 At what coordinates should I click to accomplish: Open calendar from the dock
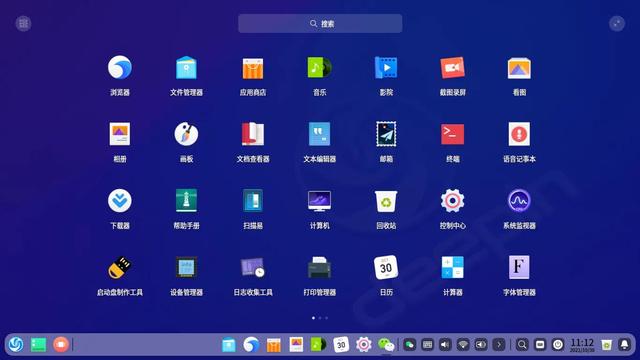point(341,344)
